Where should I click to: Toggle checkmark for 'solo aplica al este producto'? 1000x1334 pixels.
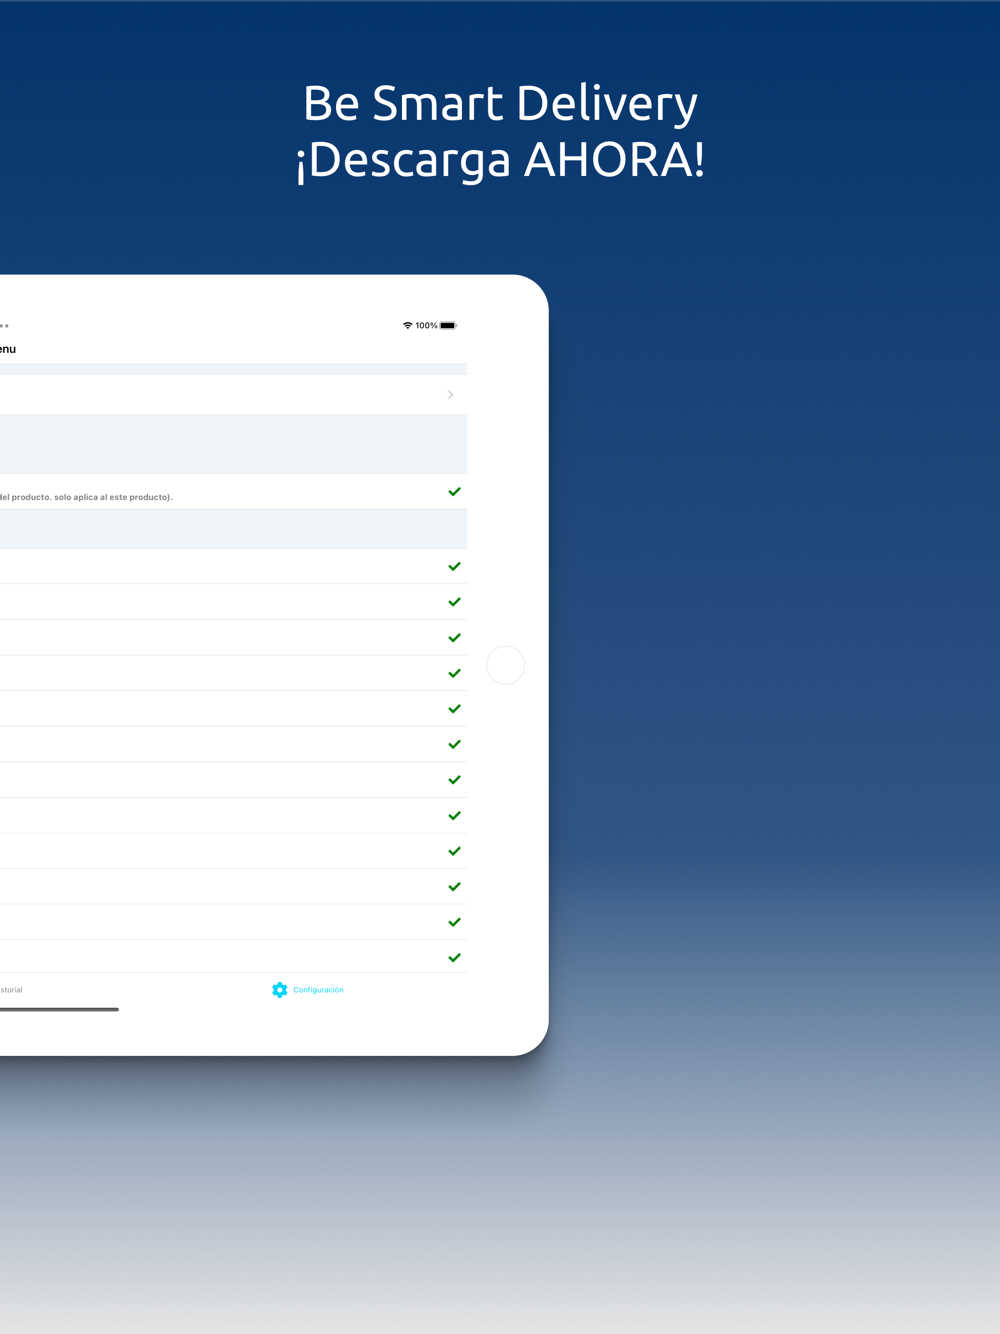tap(455, 492)
